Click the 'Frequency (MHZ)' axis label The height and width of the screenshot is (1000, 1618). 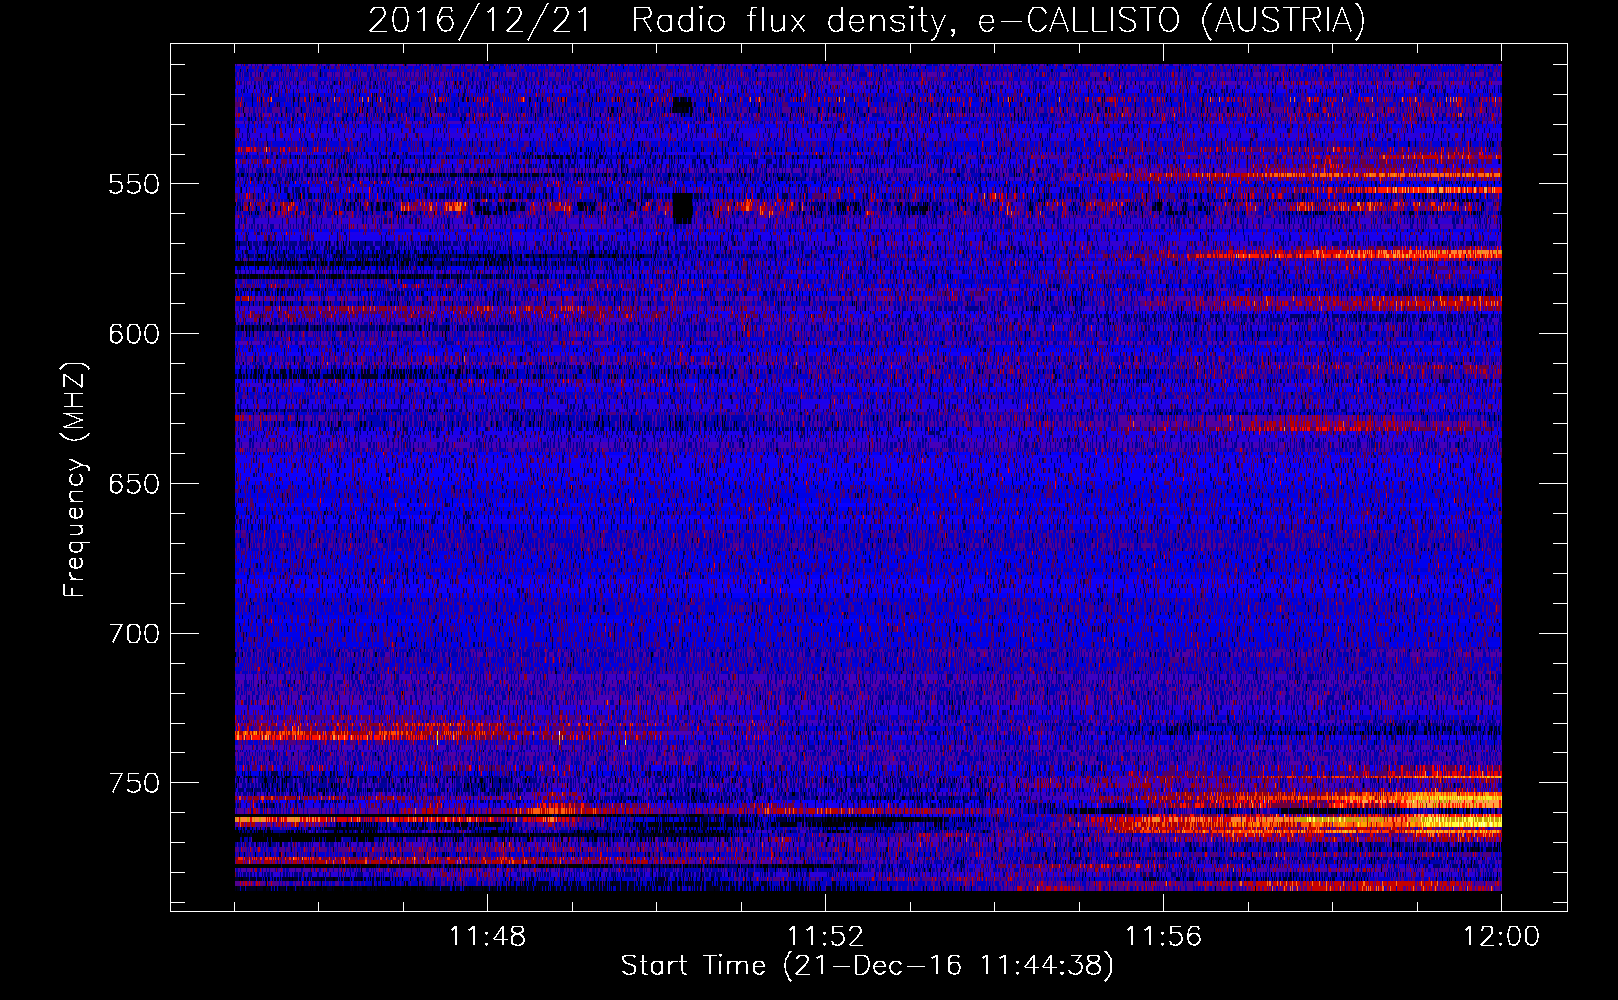pyautogui.click(x=75, y=480)
